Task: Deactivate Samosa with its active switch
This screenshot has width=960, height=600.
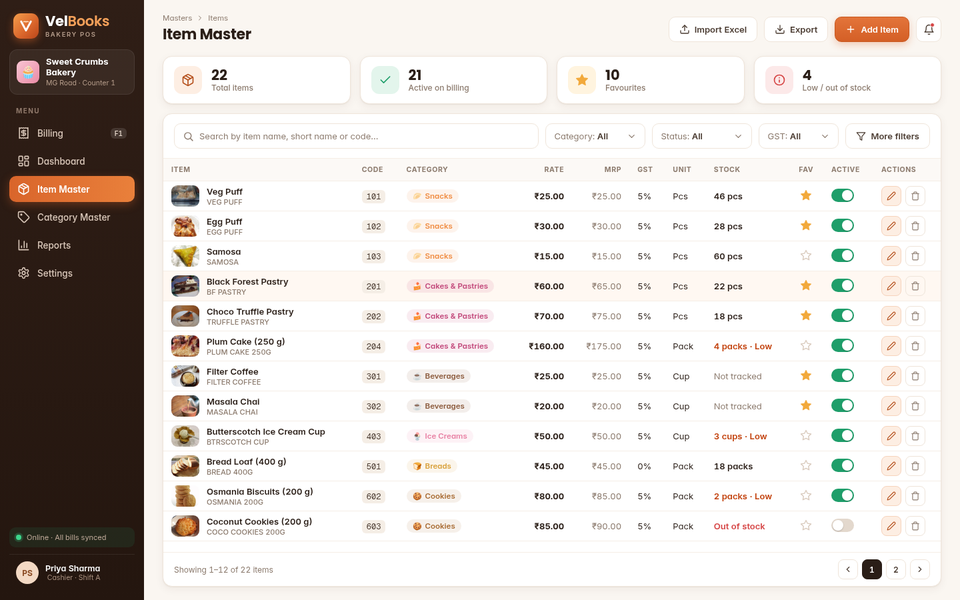Action: [x=842, y=255]
